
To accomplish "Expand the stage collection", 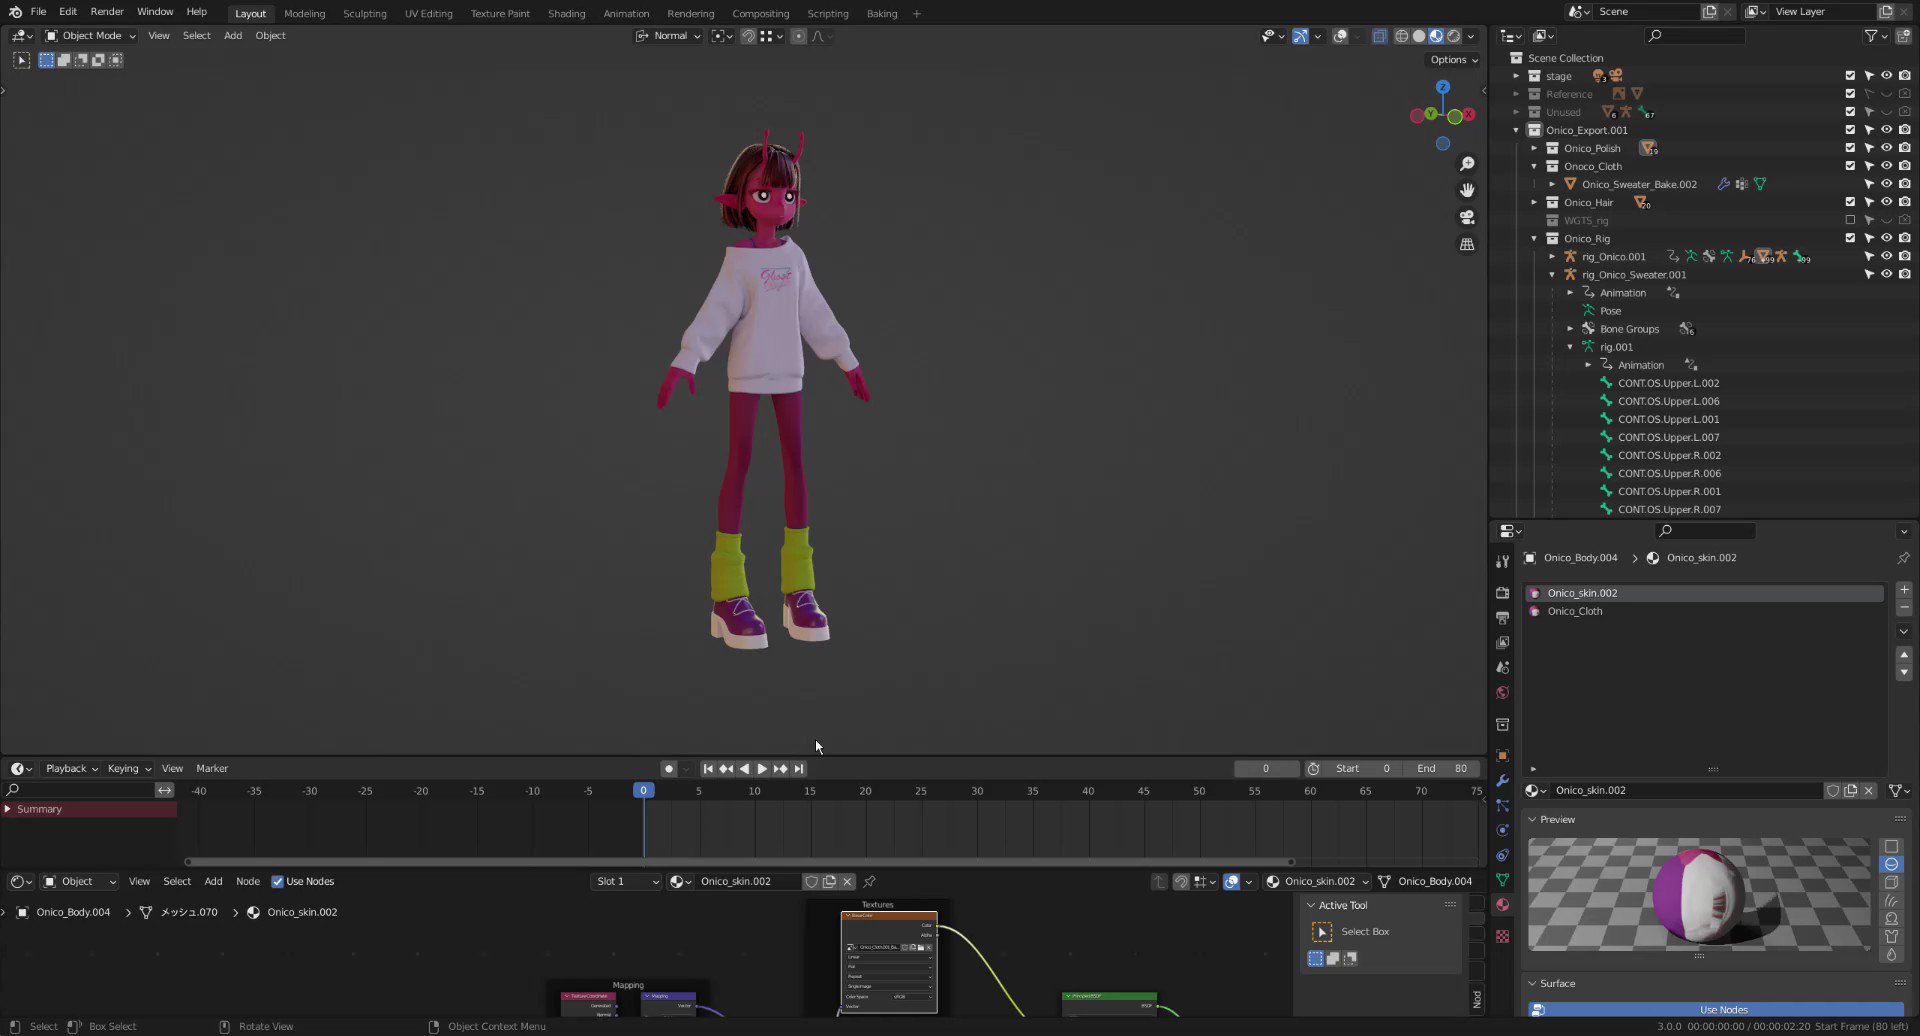I will pos(1516,76).
